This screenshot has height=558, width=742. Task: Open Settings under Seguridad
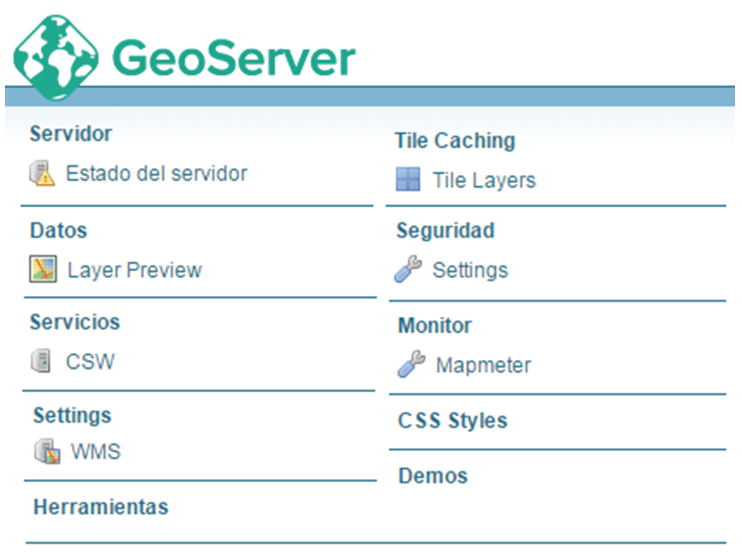[x=470, y=270]
